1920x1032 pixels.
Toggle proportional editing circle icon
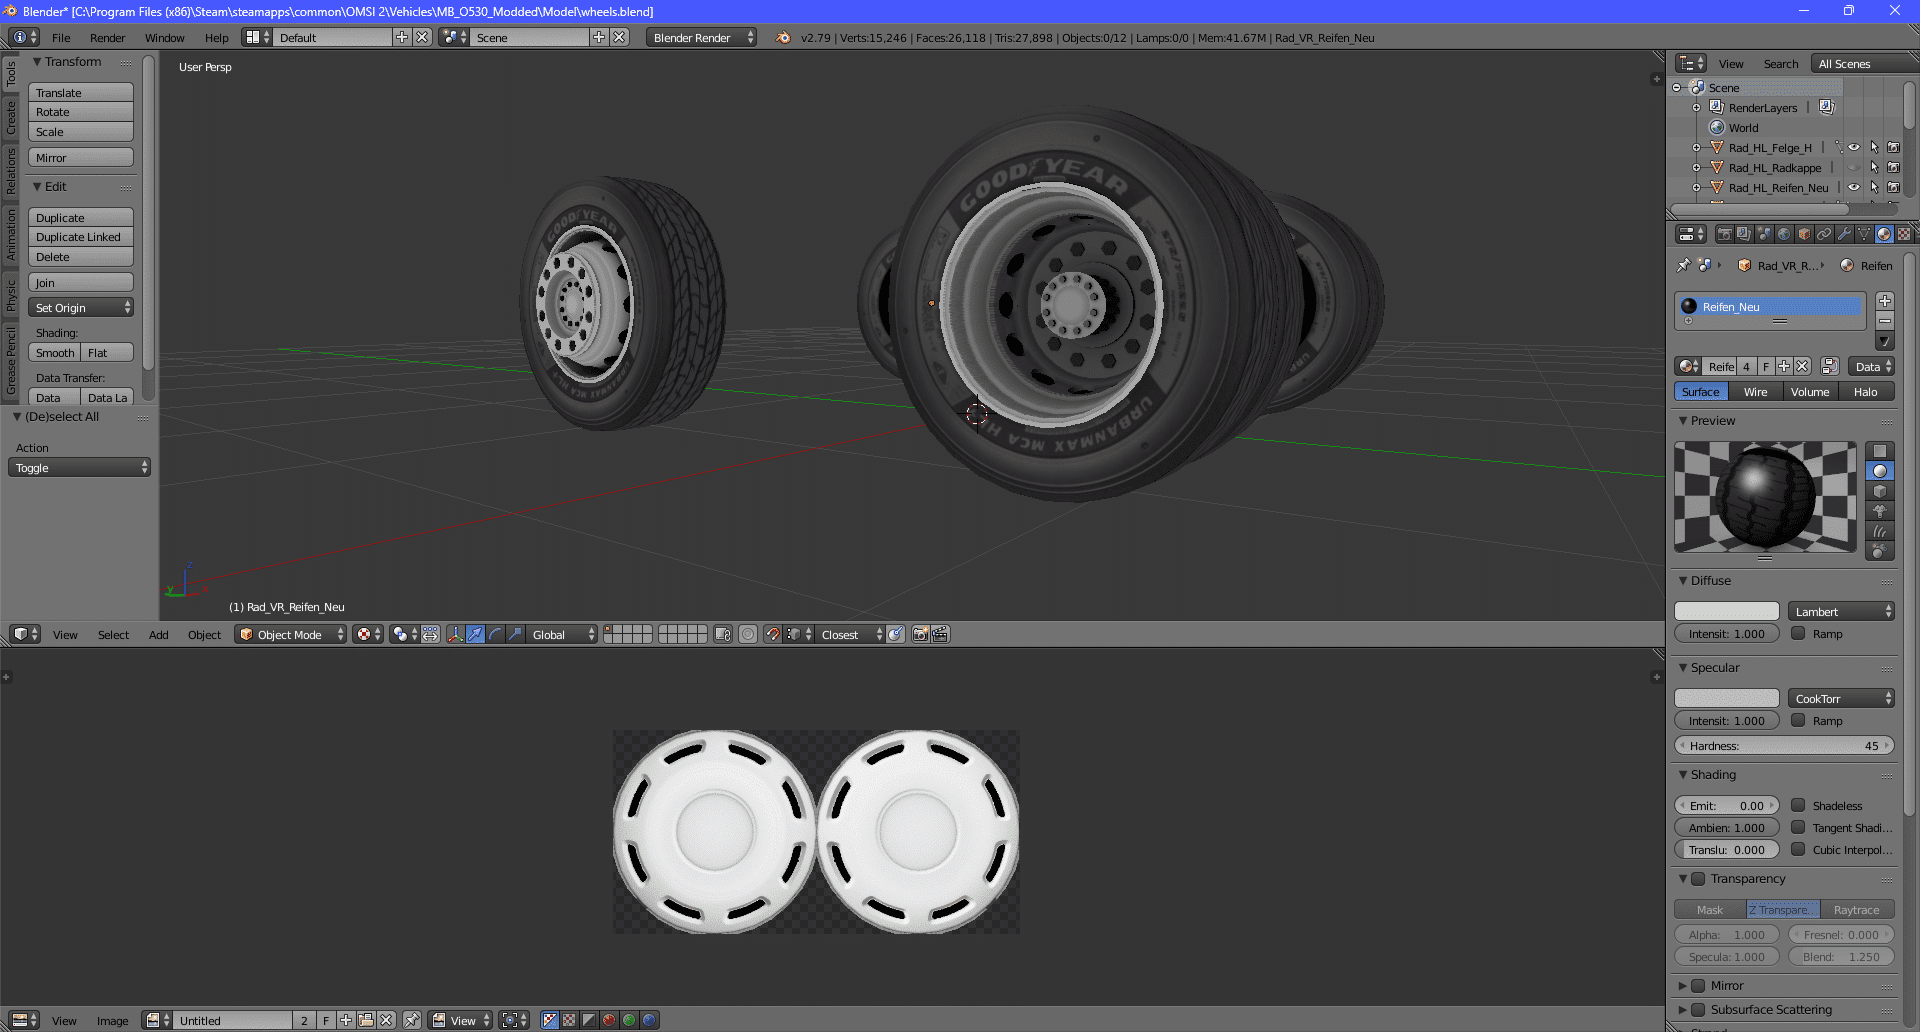pyautogui.click(x=748, y=635)
